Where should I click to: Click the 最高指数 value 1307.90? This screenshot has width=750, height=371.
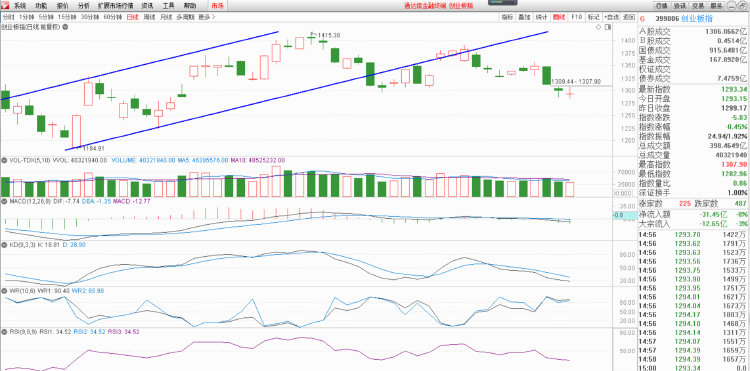click(x=734, y=164)
